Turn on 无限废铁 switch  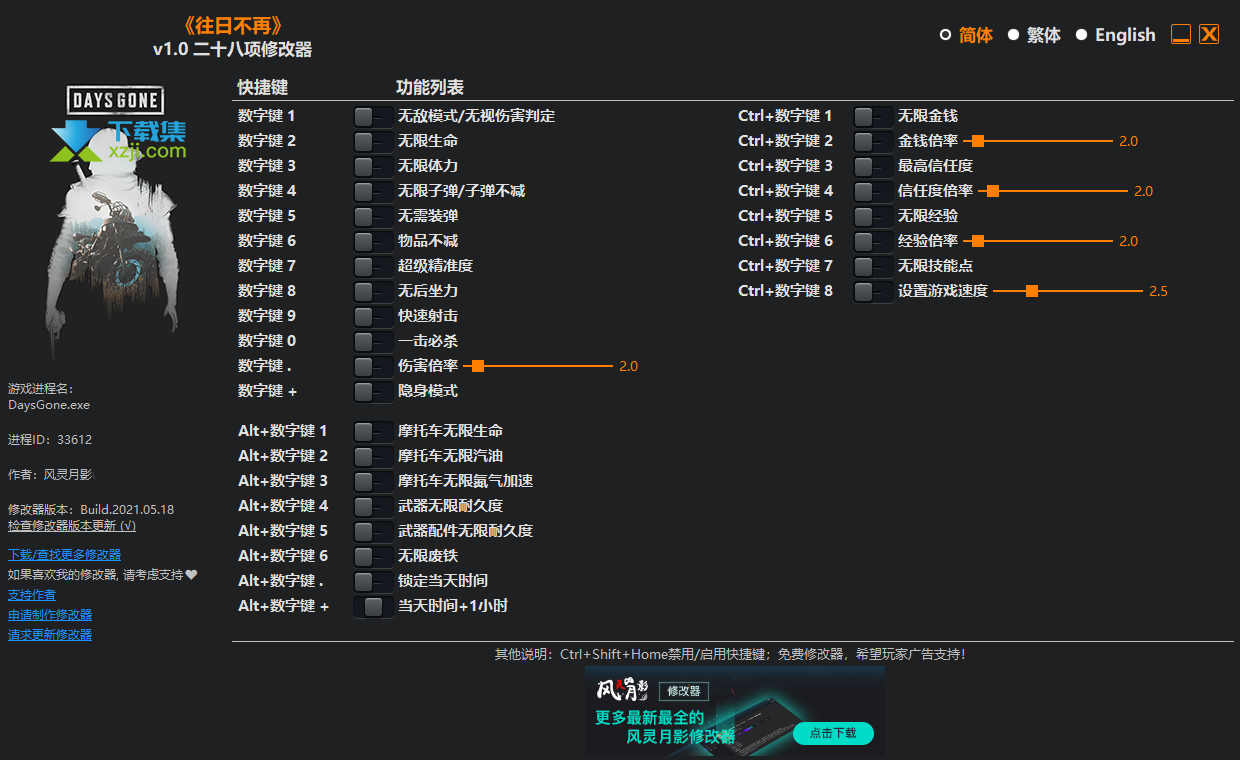[x=374, y=556]
